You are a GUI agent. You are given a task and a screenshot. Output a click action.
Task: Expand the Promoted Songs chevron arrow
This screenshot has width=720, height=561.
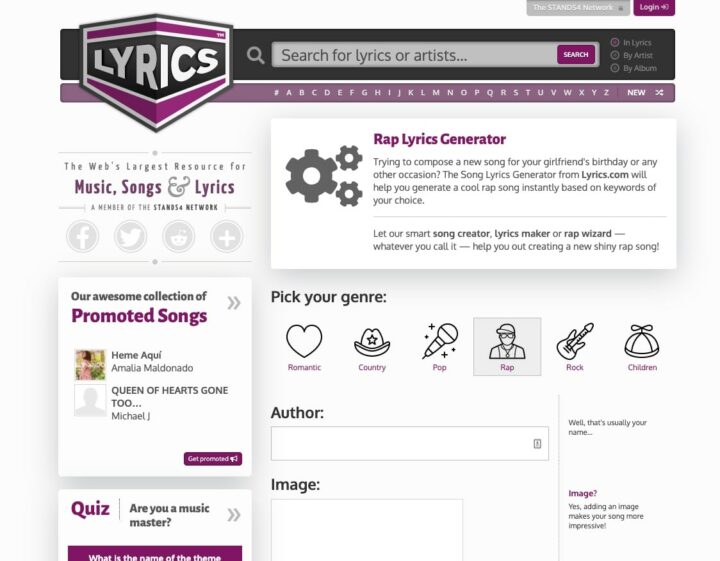[234, 303]
